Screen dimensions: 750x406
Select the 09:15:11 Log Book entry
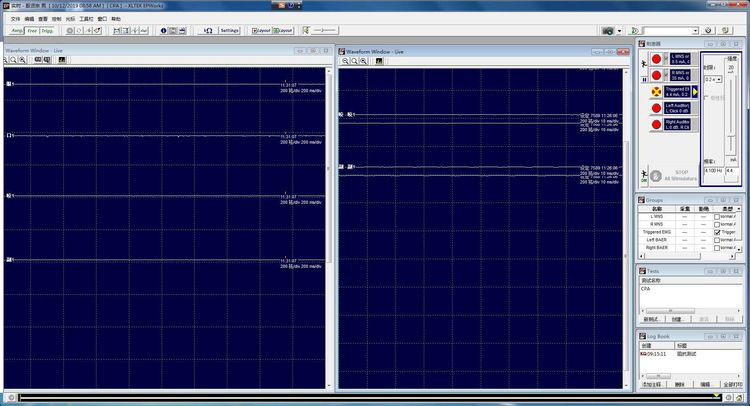(656, 354)
